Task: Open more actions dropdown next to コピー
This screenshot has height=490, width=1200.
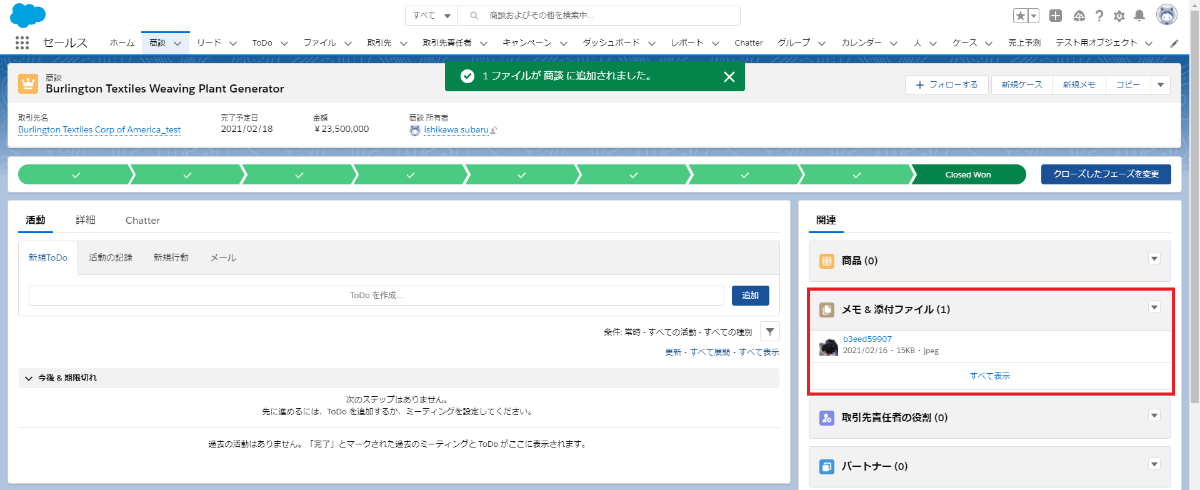Action: click(x=1160, y=85)
